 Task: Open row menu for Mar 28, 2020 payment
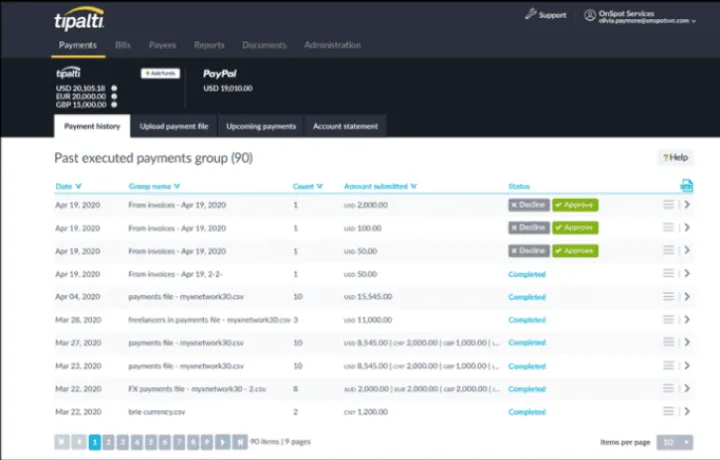click(669, 319)
